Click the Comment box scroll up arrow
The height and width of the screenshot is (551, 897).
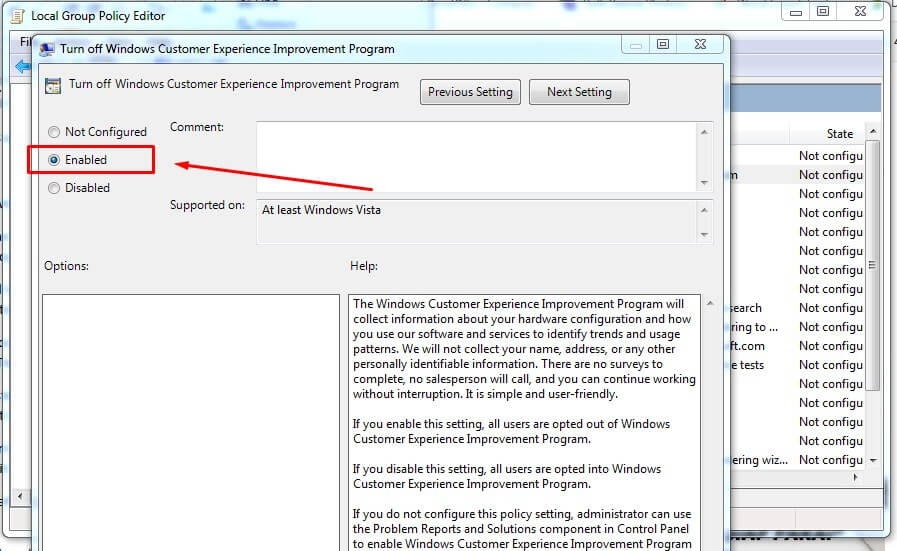tap(704, 132)
